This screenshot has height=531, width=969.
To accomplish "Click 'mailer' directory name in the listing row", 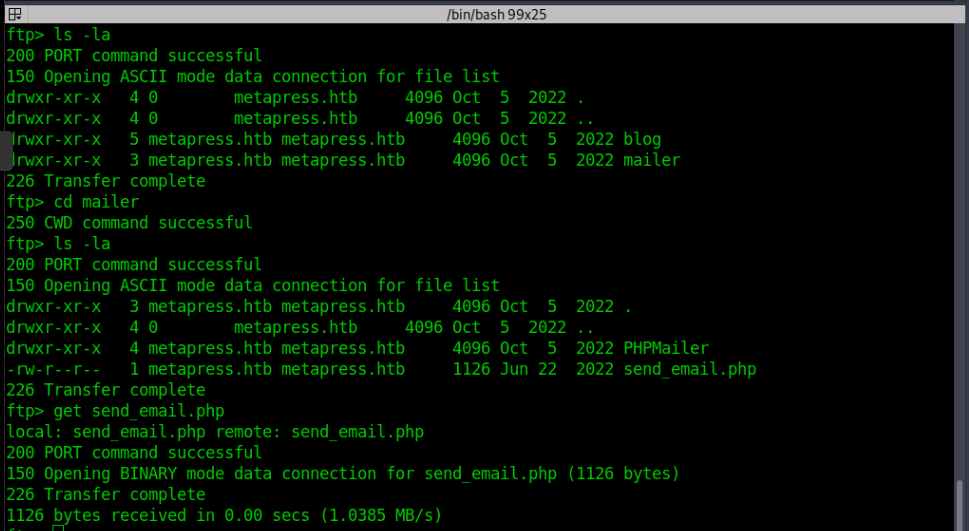I will tap(651, 160).
